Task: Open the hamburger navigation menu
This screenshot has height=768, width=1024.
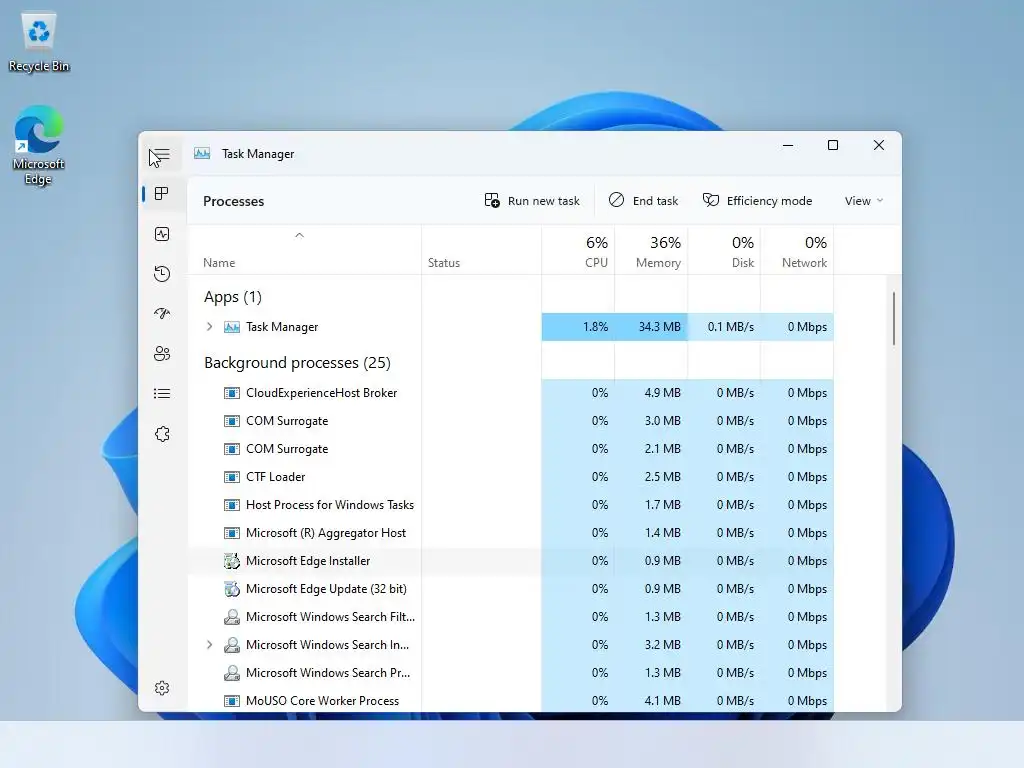Action: [x=160, y=155]
